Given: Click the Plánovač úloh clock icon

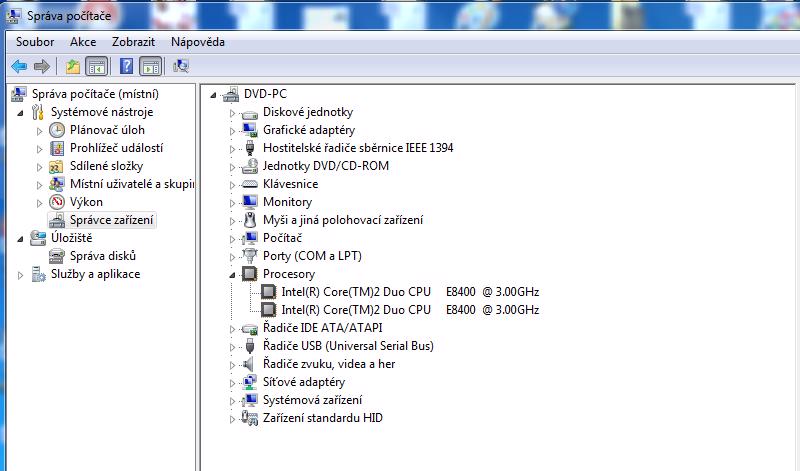Looking at the screenshot, I should tap(57, 130).
